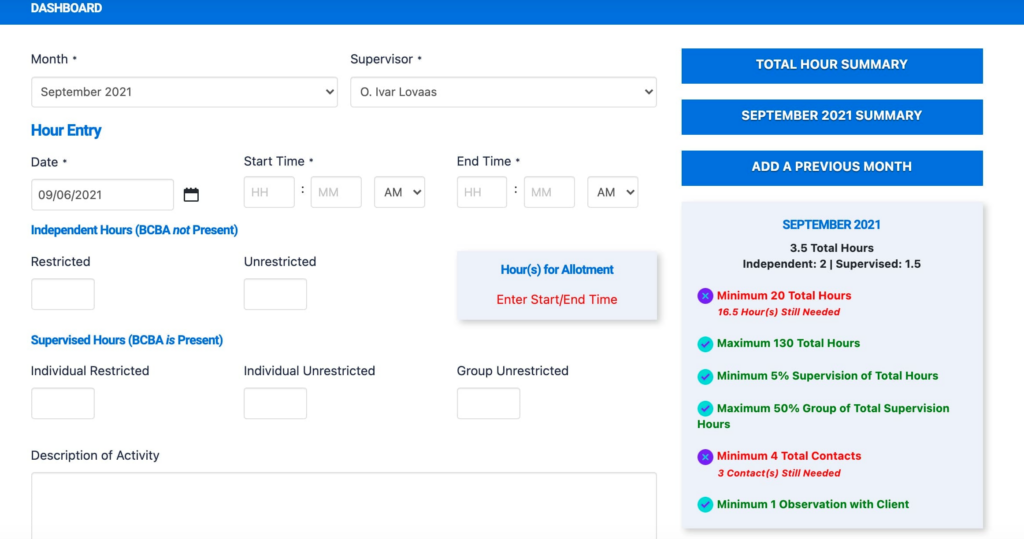This screenshot has width=1024, height=539.
Task: Click the Minimum 1 Observation checkmark icon
Action: point(705,505)
